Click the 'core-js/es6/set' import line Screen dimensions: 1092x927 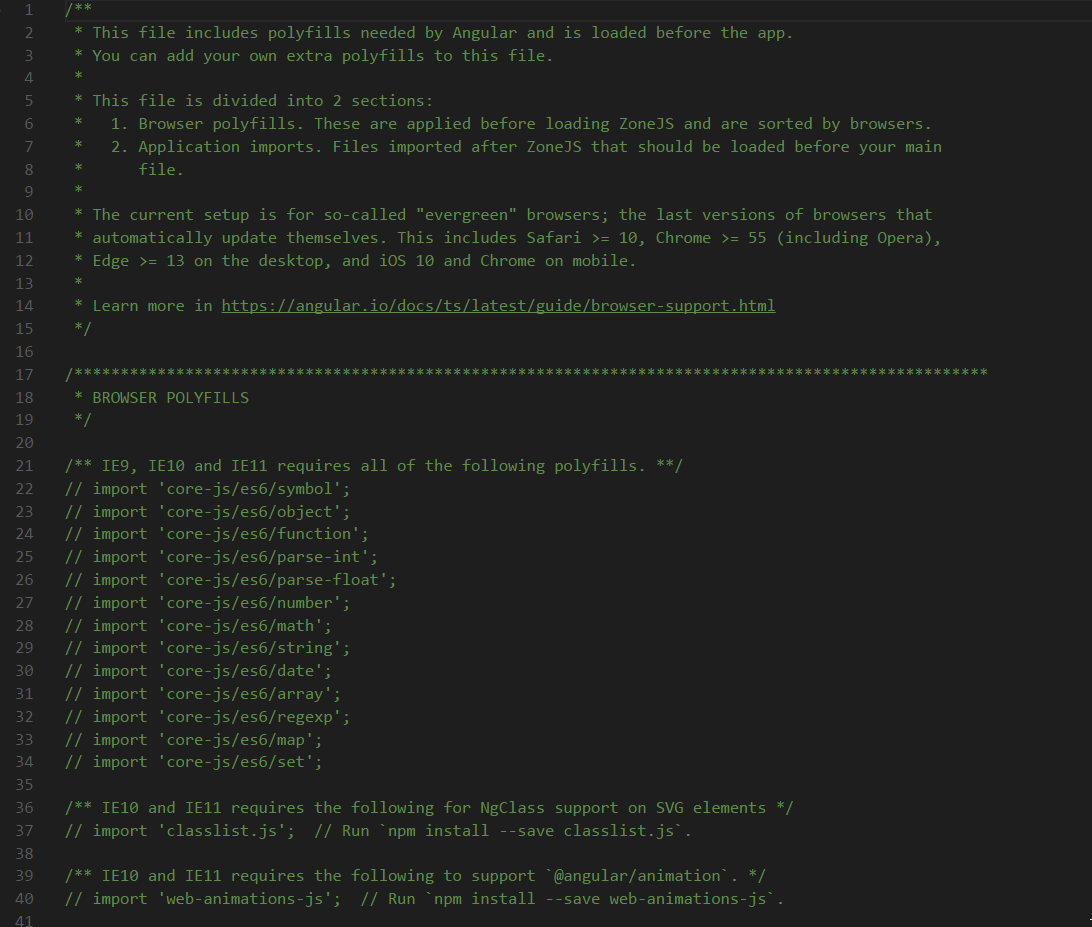pos(194,762)
